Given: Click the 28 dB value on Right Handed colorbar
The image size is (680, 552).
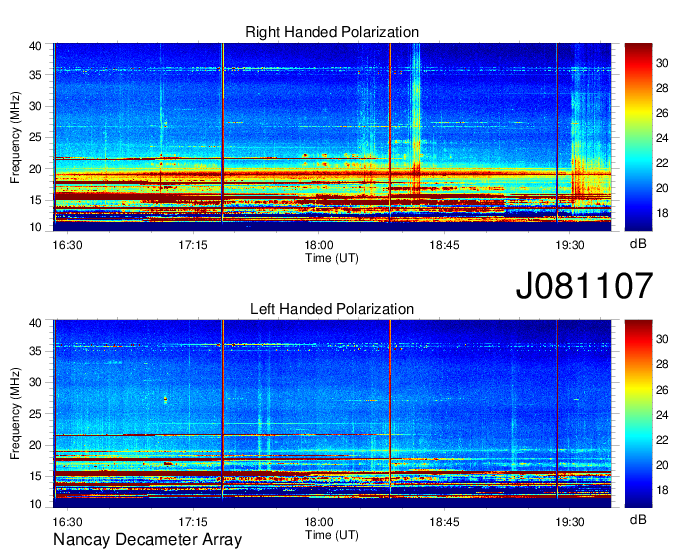Looking at the screenshot, I should [662, 88].
